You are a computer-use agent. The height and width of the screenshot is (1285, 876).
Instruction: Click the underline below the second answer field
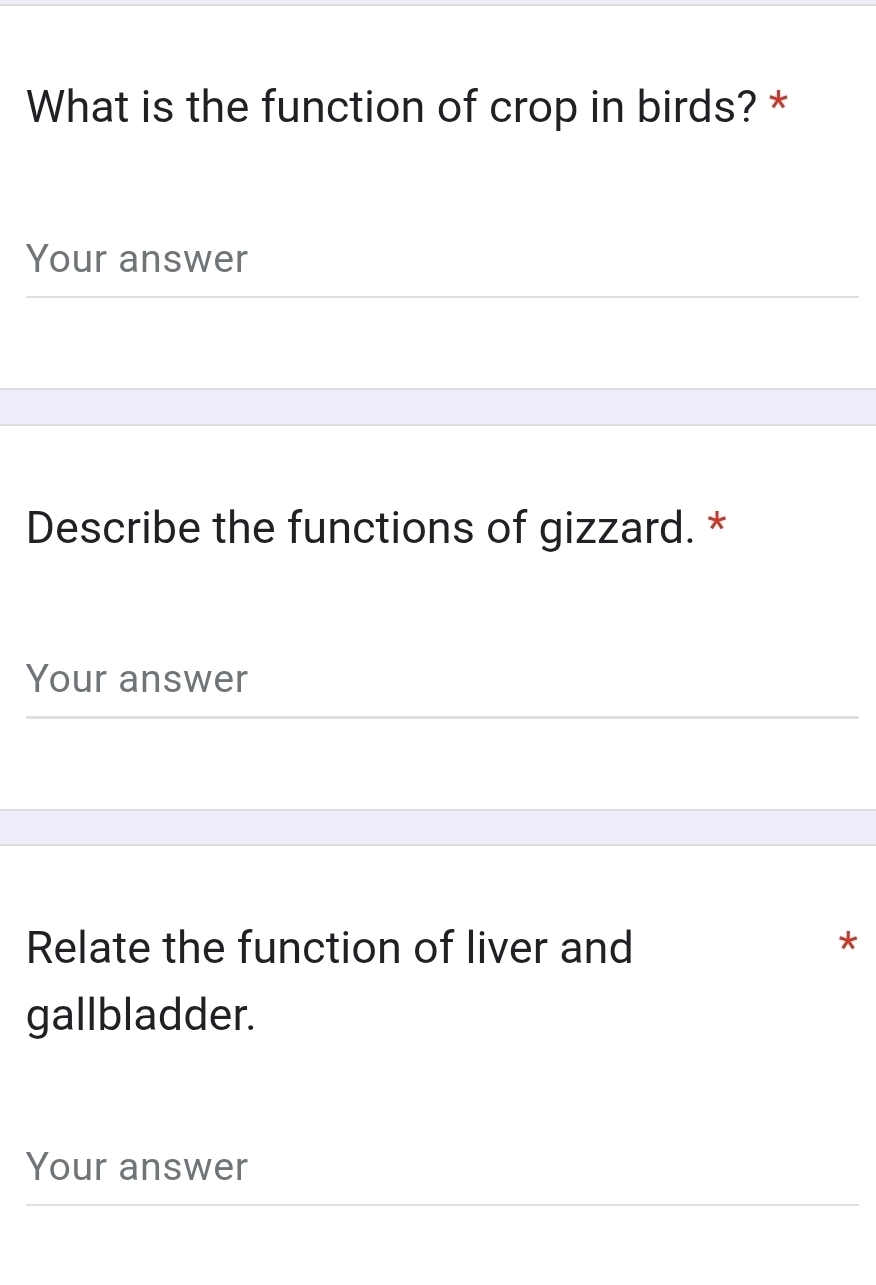coord(440,717)
